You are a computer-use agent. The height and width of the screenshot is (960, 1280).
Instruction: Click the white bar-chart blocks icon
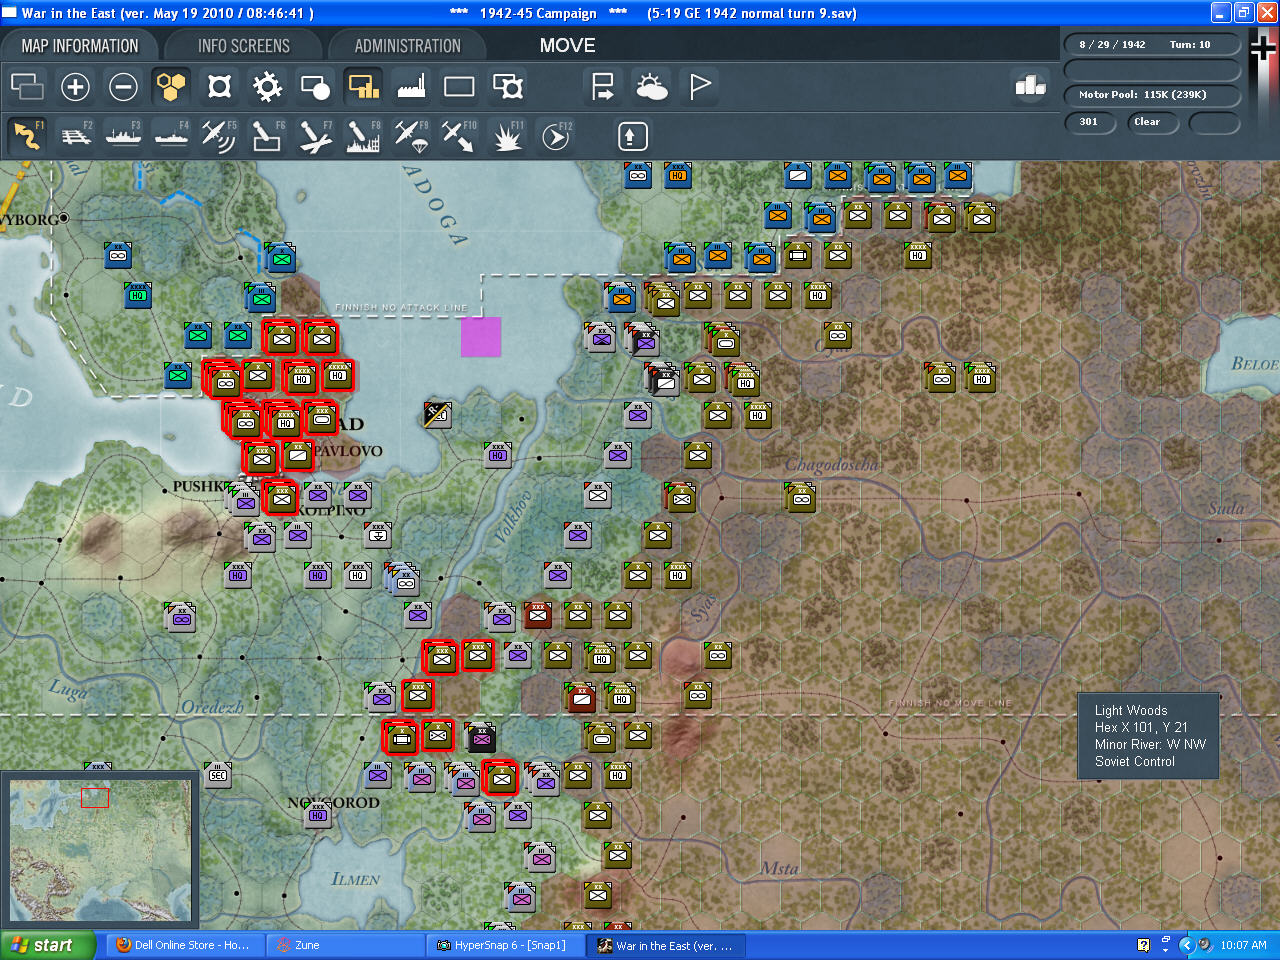point(1030,86)
